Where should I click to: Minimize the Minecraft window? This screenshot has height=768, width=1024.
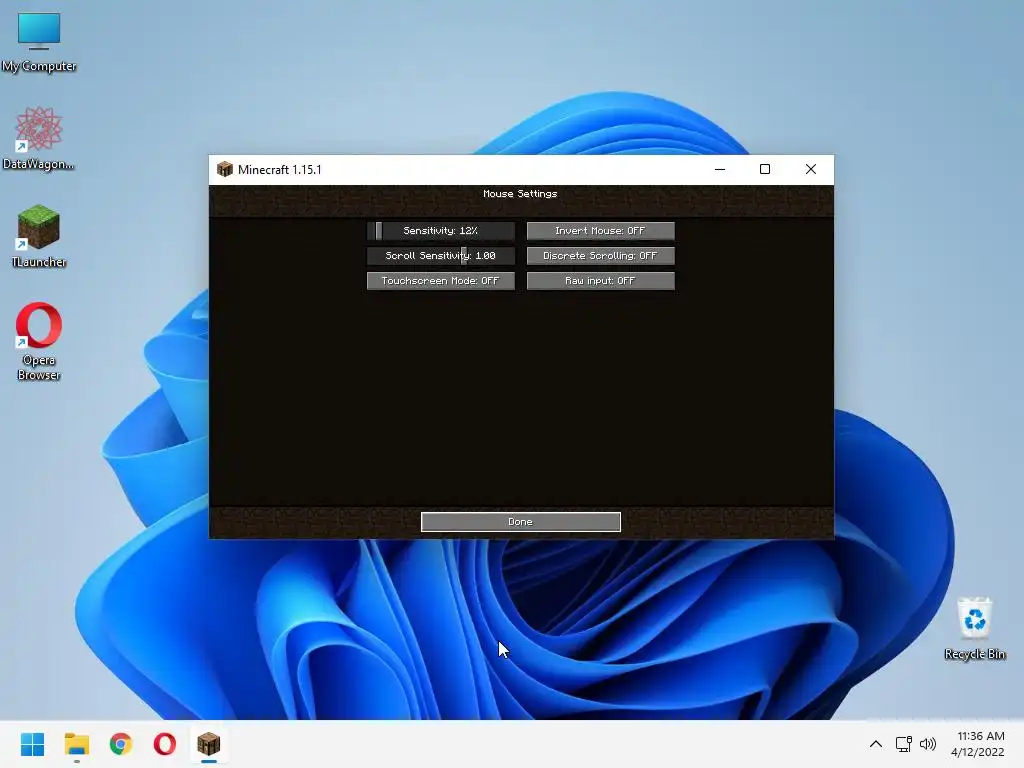[720, 169]
